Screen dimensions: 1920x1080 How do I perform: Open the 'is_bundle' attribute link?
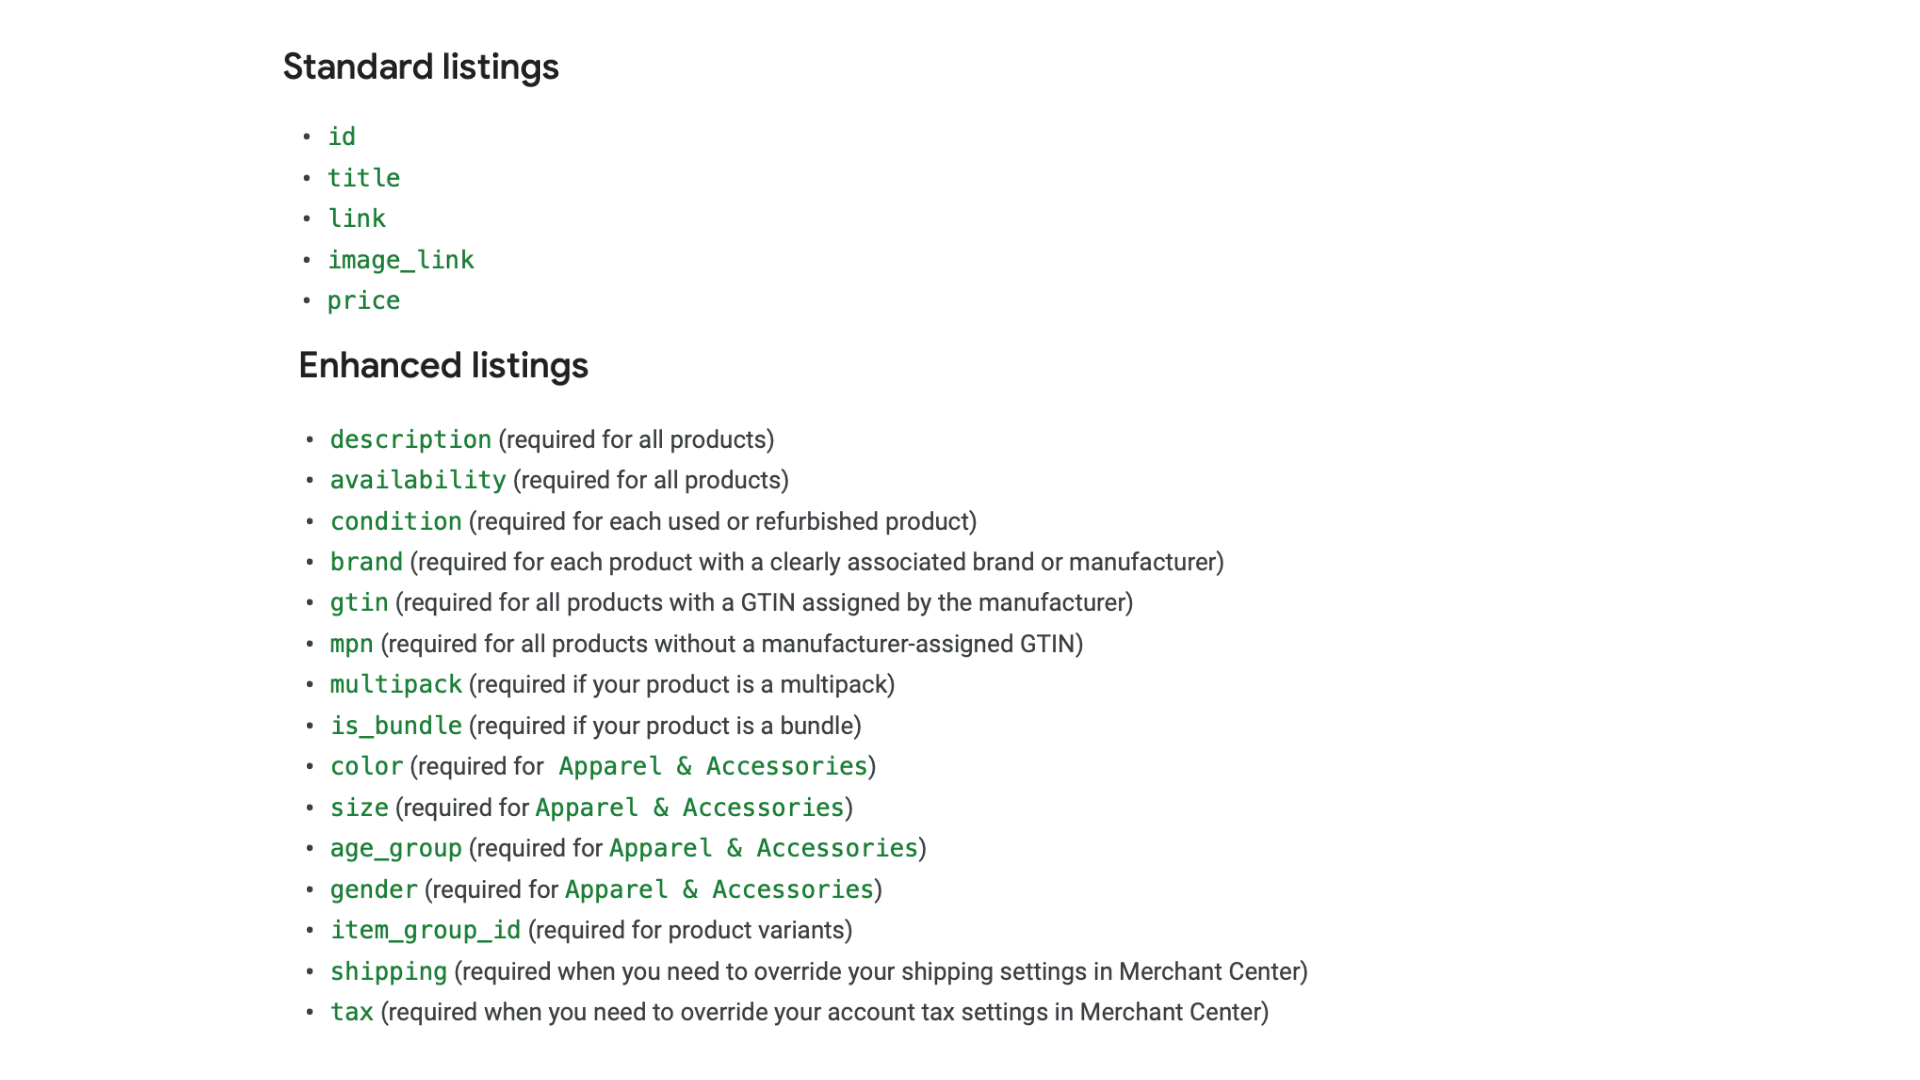395,726
